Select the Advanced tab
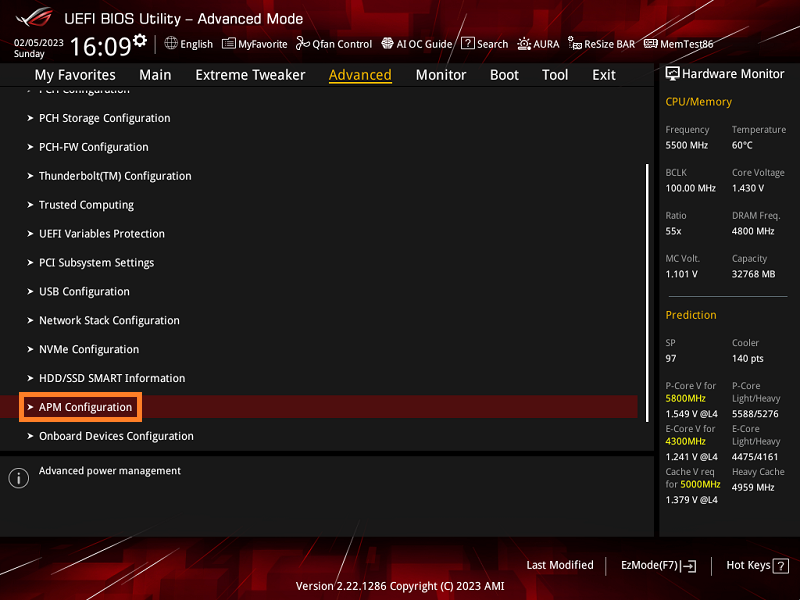800x600 pixels. pyautogui.click(x=360, y=75)
